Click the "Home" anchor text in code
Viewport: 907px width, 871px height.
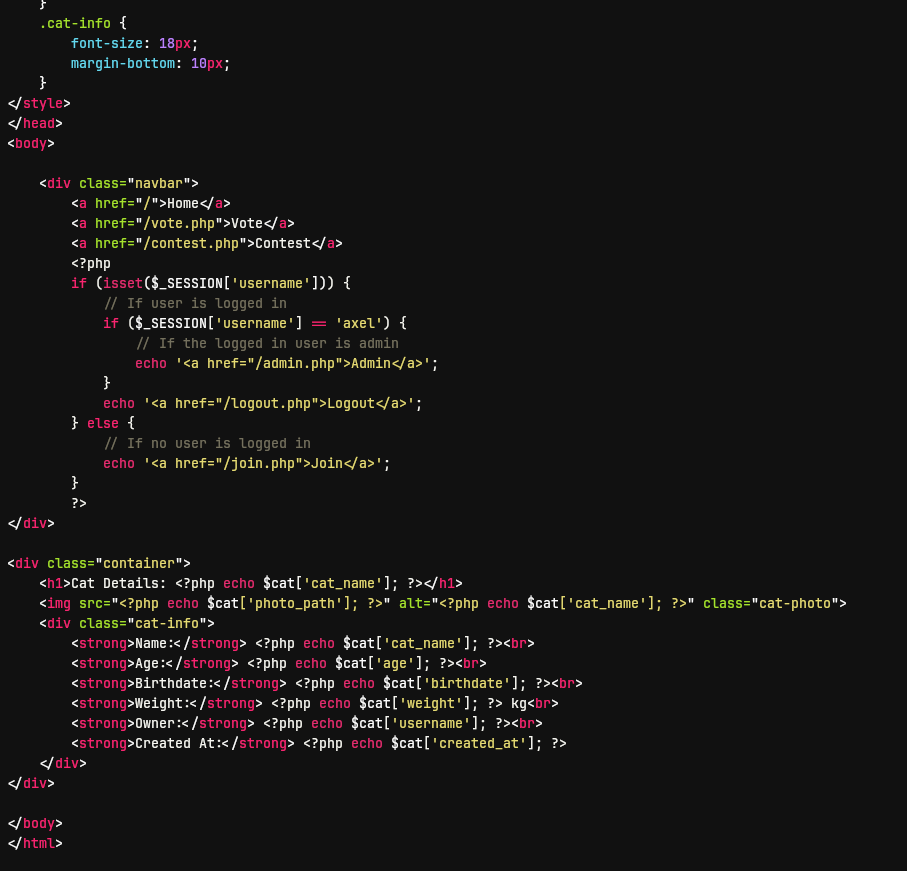(183, 203)
